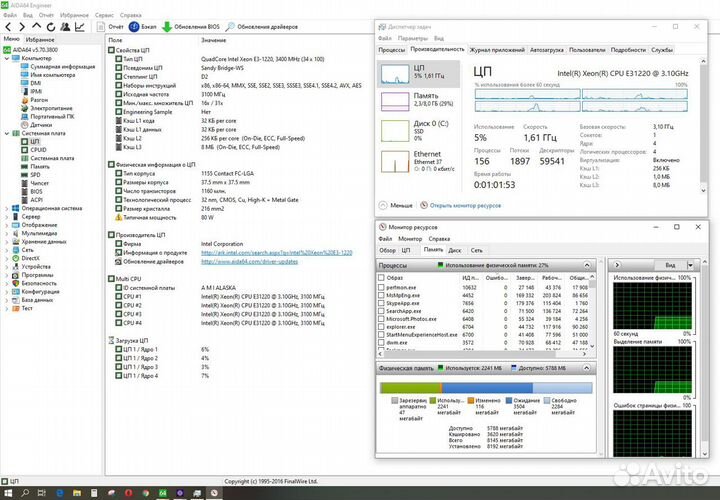
Task: Click Обновления BIOS toolbar button
Action: tap(191, 27)
